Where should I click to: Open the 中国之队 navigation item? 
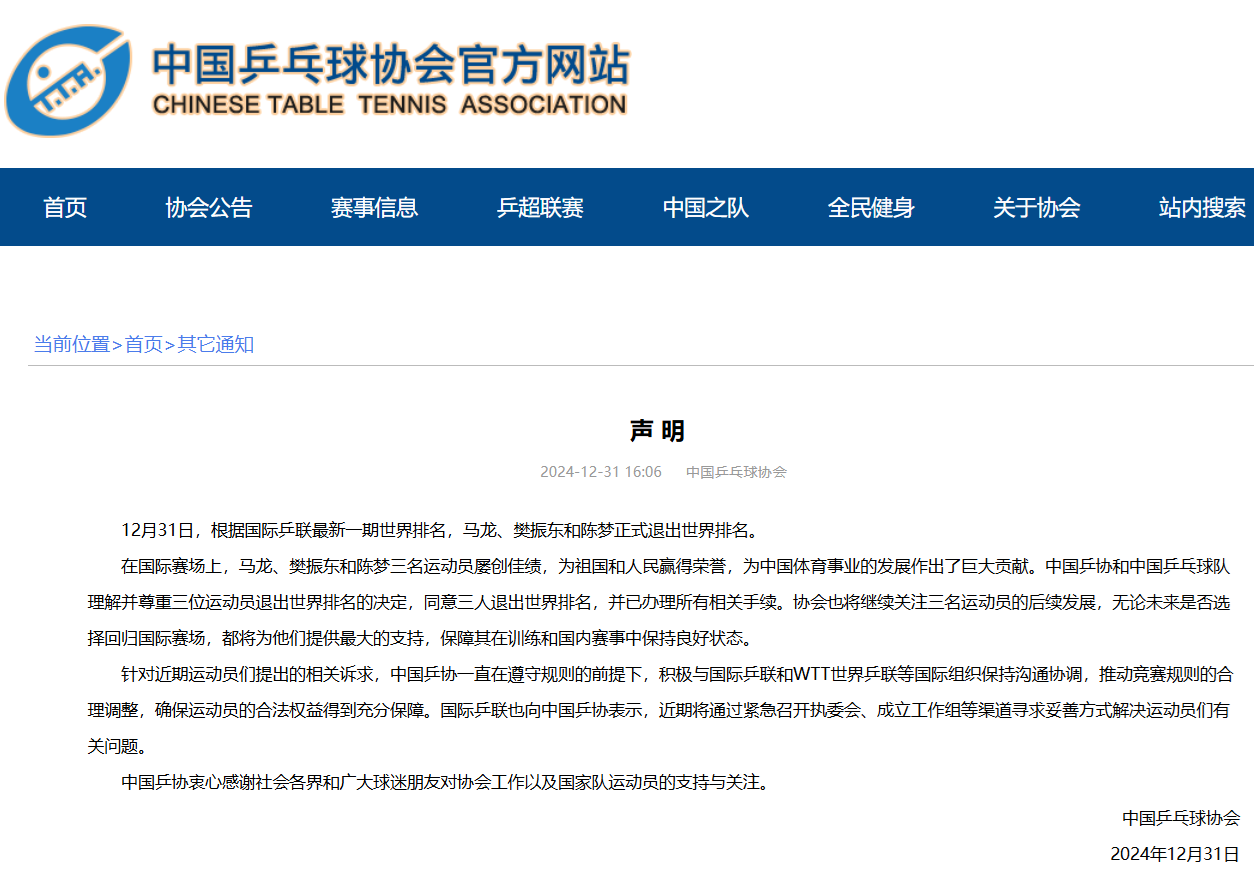pos(706,207)
